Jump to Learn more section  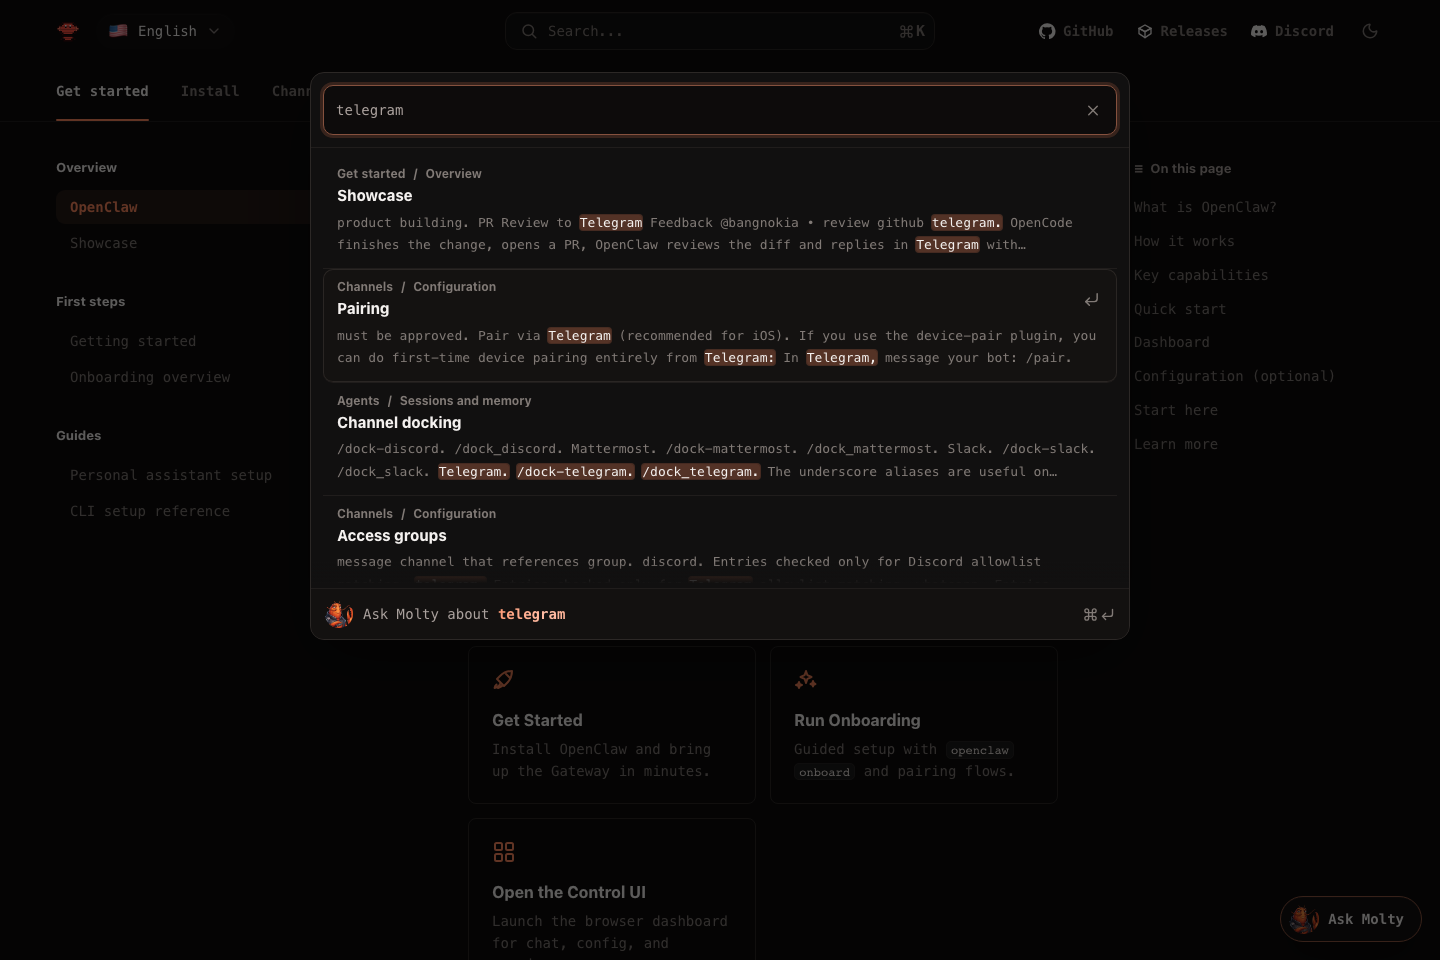click(x=1176, y=444)
